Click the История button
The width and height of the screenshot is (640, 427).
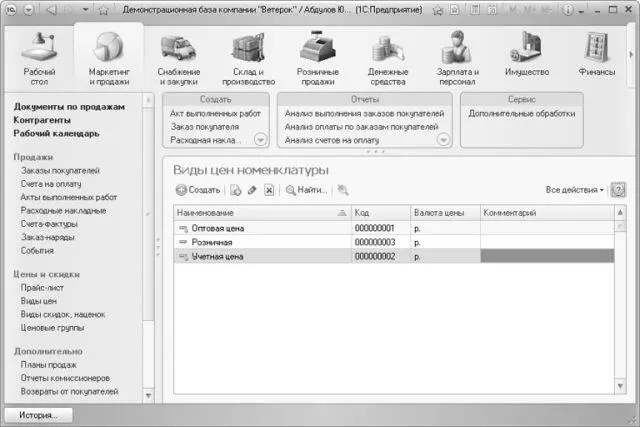click(38, 415)
